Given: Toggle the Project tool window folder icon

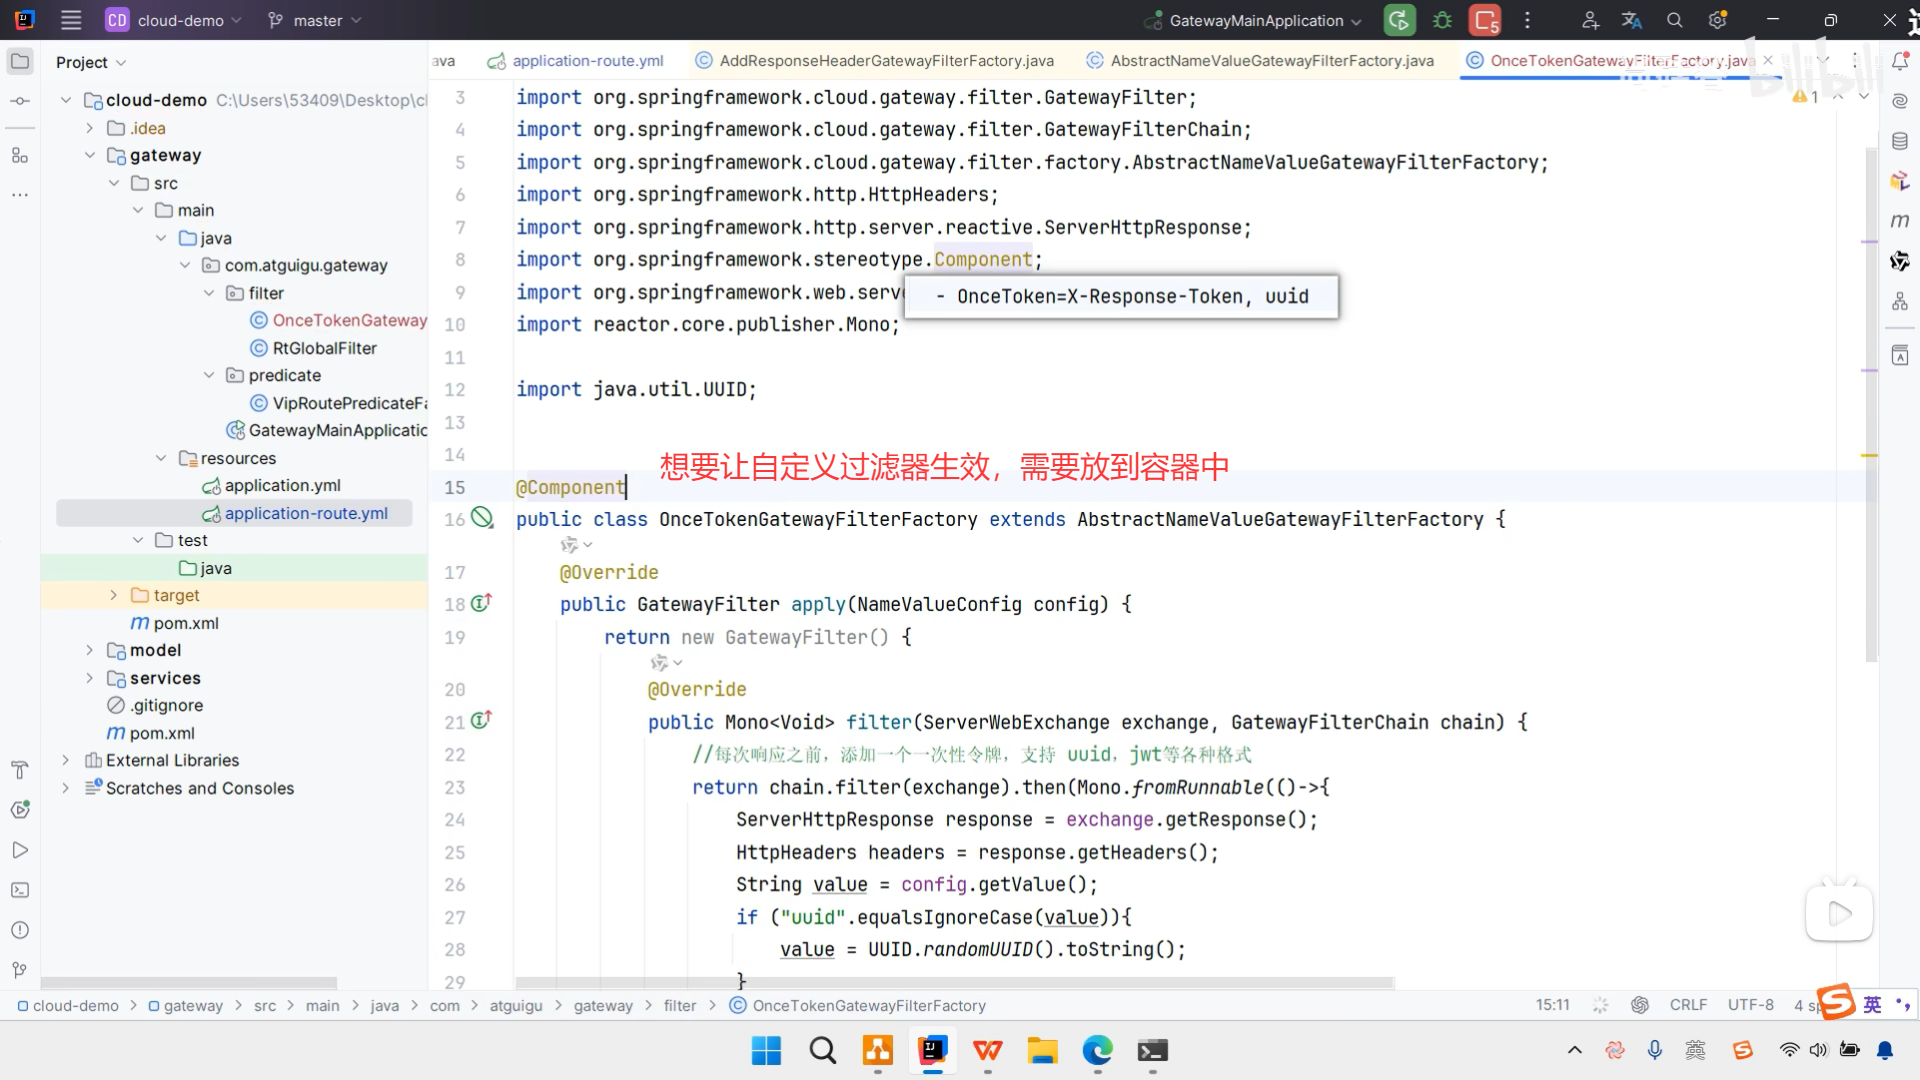Looking at the screenshot, I should pos(20,62).
